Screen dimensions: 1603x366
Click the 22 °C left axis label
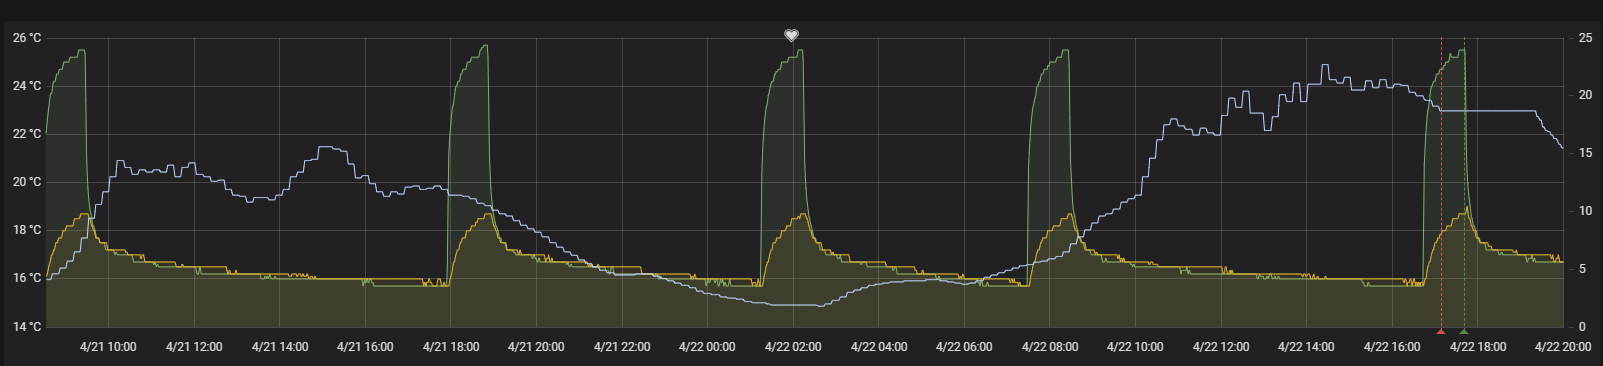point(27,134)
